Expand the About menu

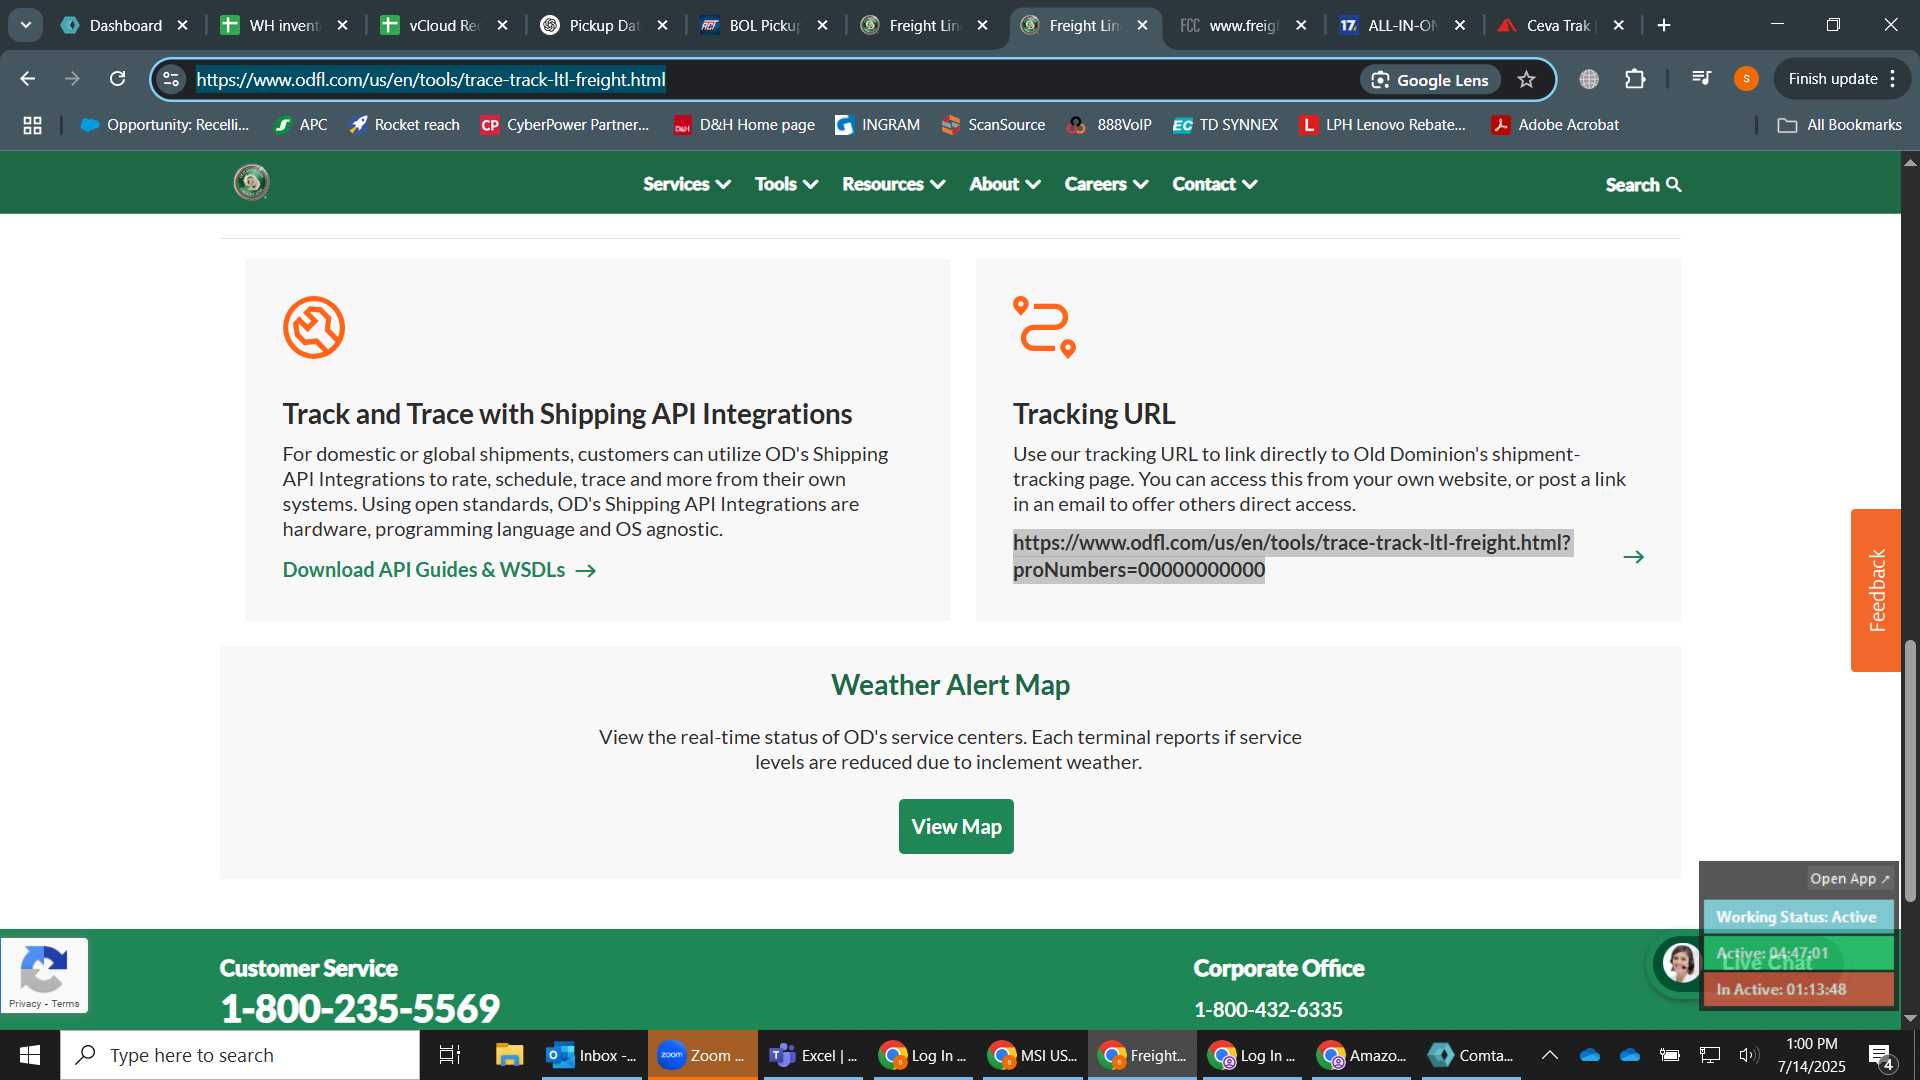pos(1005,184)
